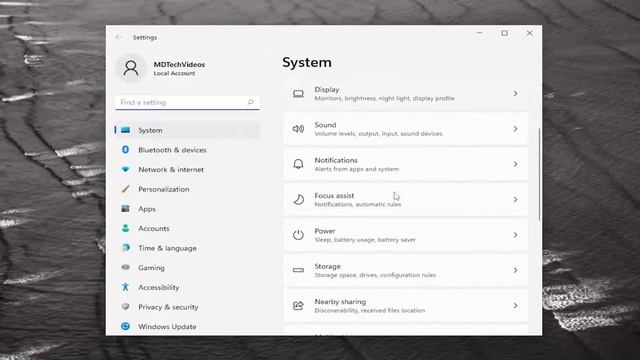Screen dimensions: 640x360
Task: Click the settings list vertical scrollbar
Action: 540,175
